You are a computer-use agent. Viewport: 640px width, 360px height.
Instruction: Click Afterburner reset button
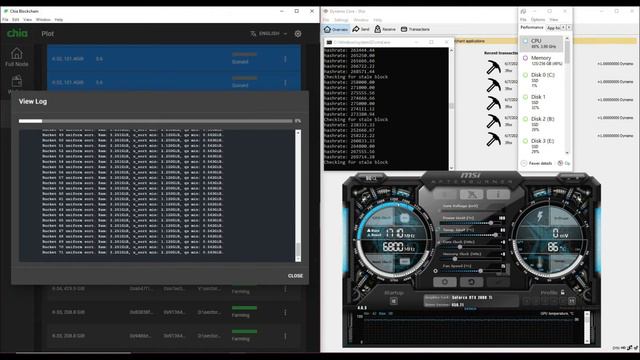tap(471, 282)
